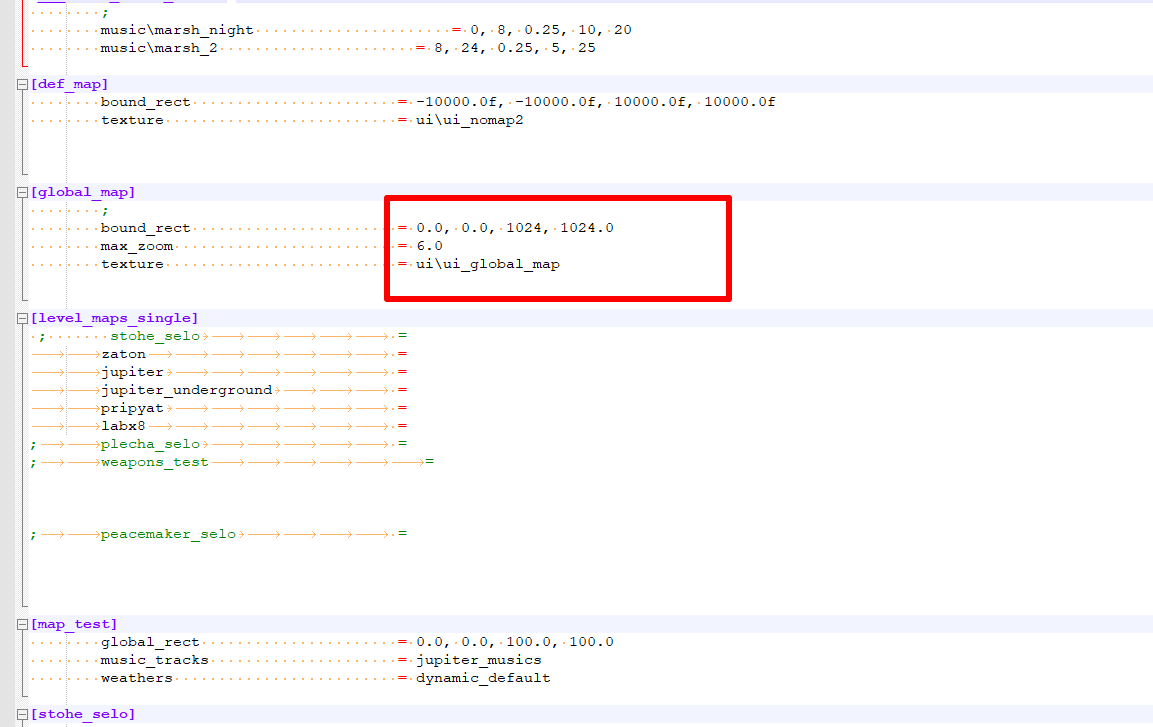
Task: Click the dynamic_default value
Action: [x=483, y=678]
